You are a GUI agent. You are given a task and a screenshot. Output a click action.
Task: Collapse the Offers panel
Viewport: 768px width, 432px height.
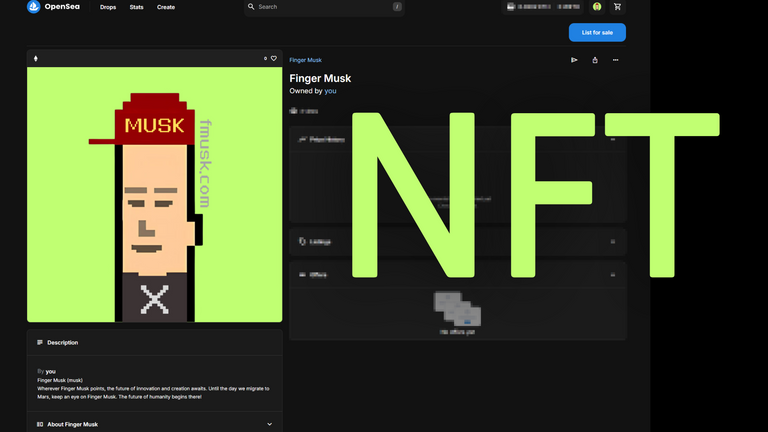(613, 273)
